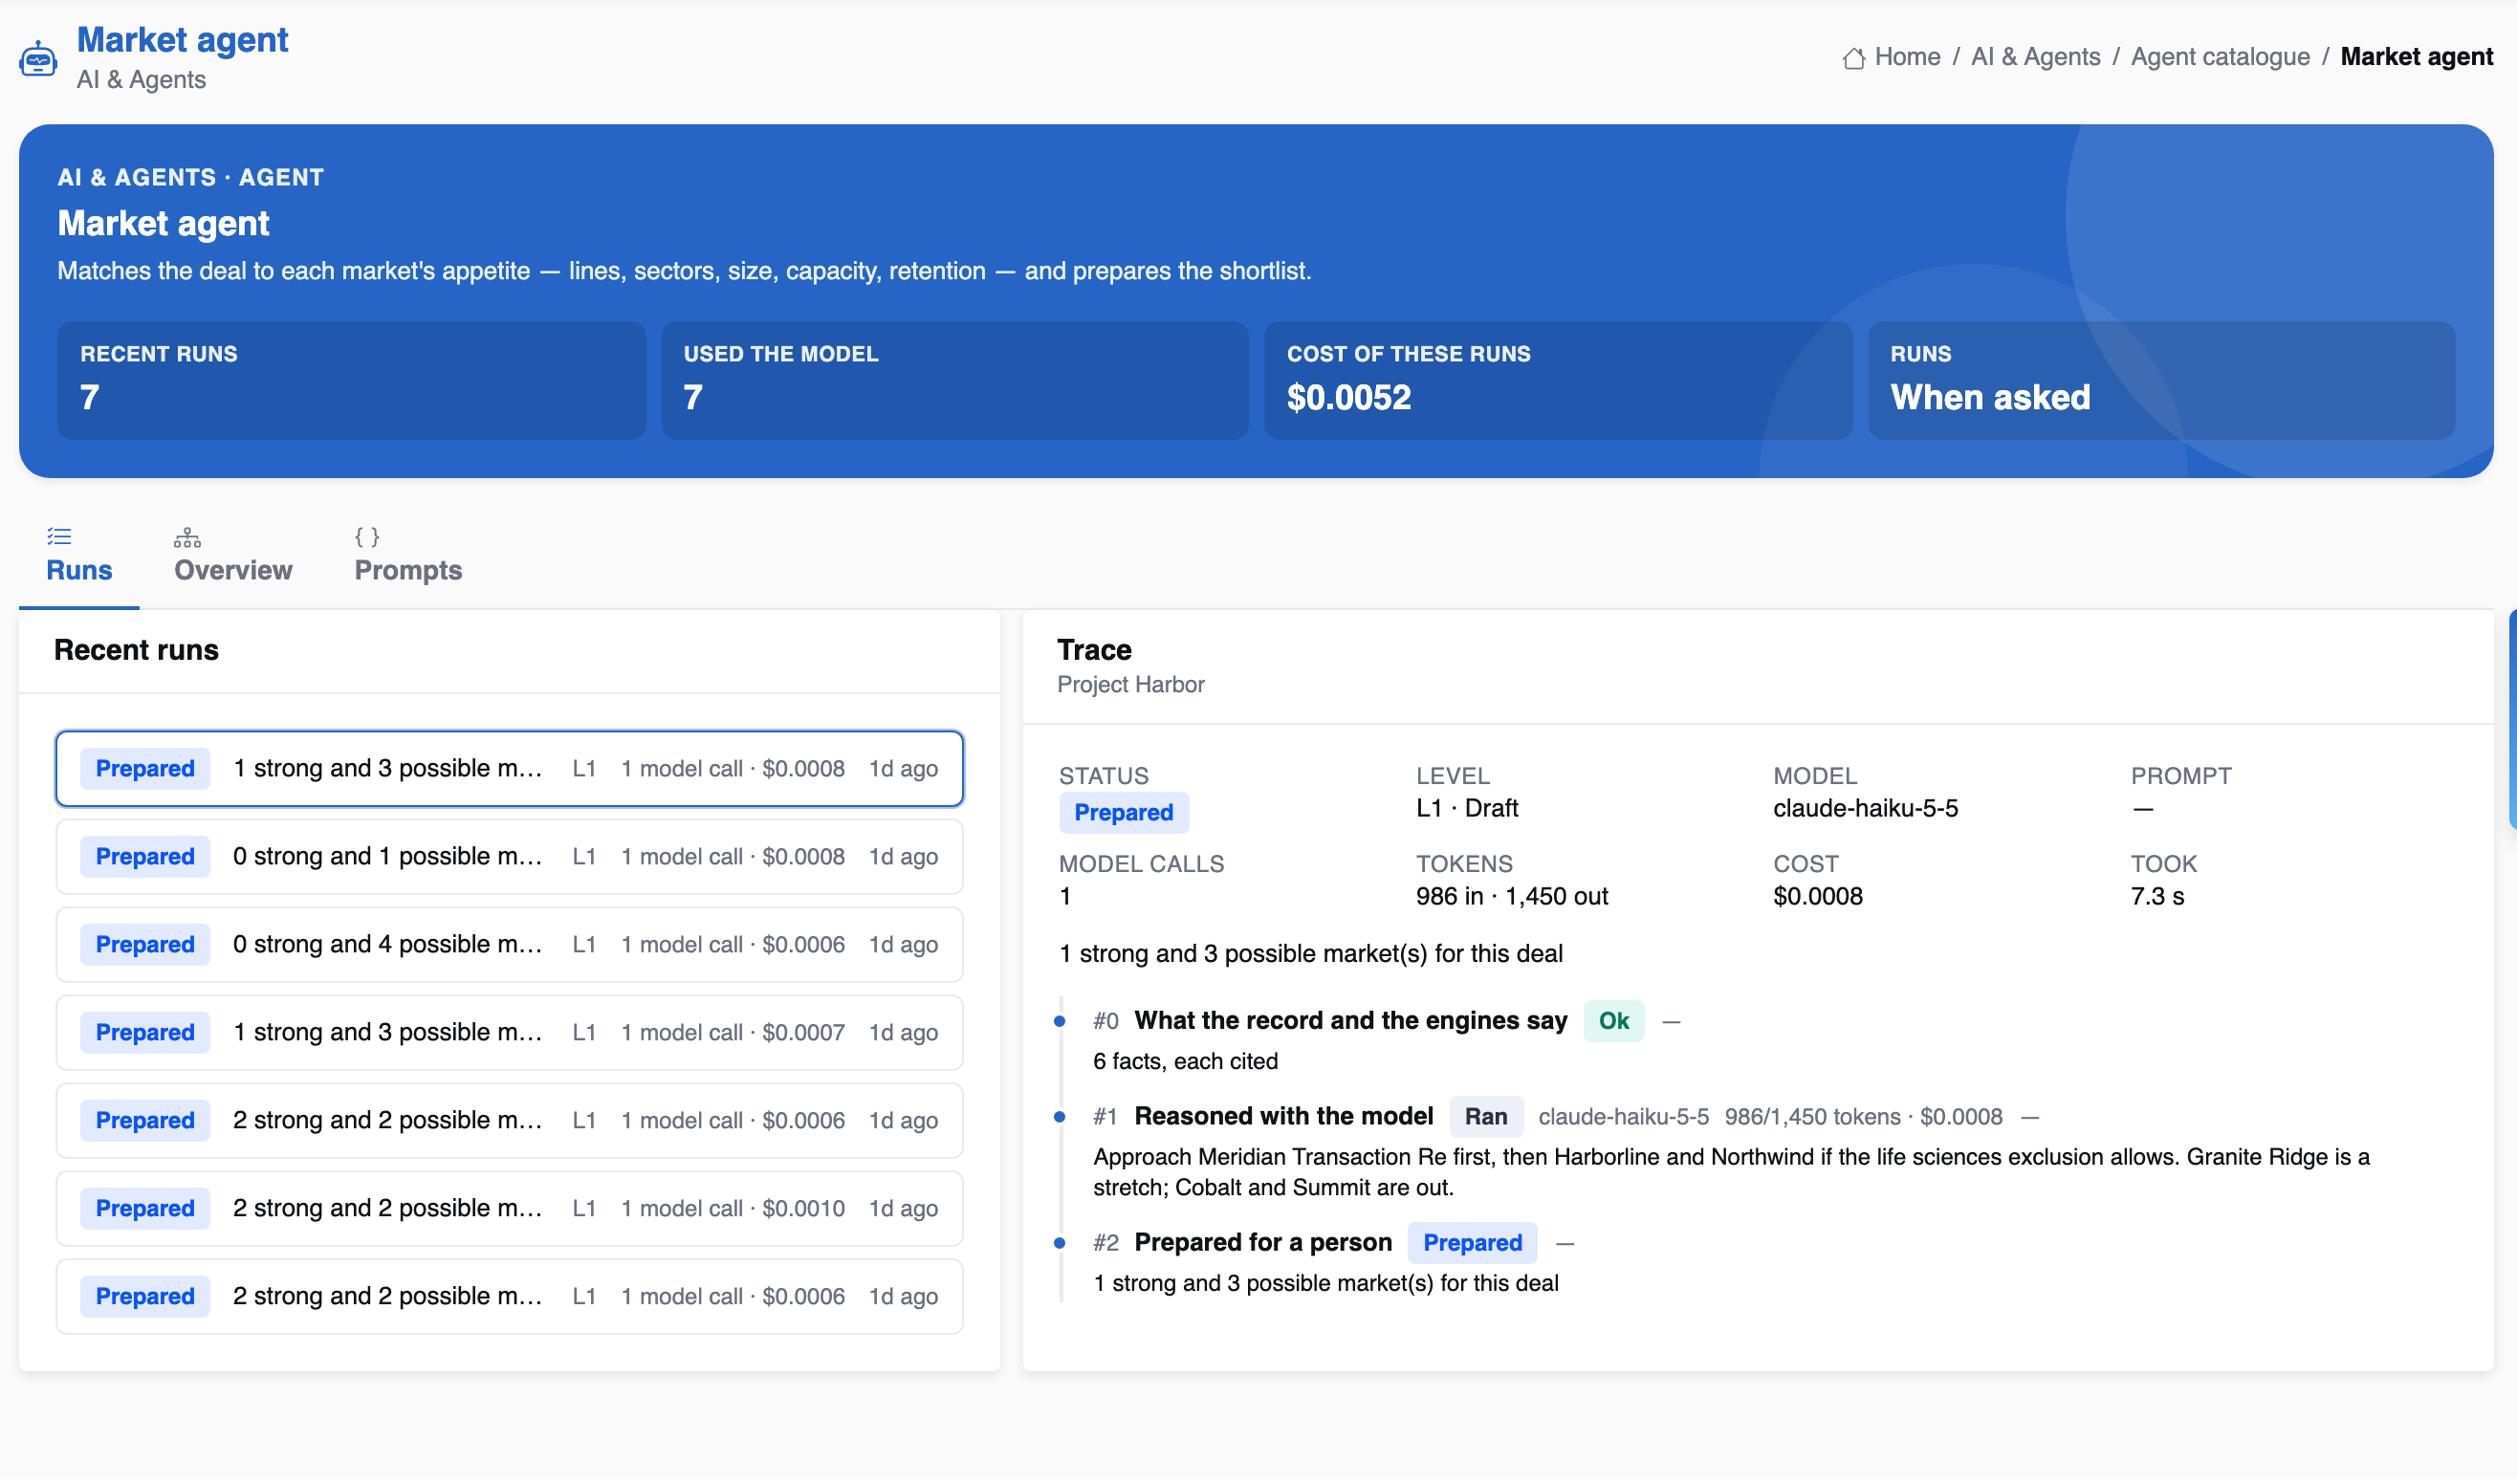Click the AI & Agents subtitle under the title
Viewport: 2517px width, 1484px height.
click(x=141, y=80)
